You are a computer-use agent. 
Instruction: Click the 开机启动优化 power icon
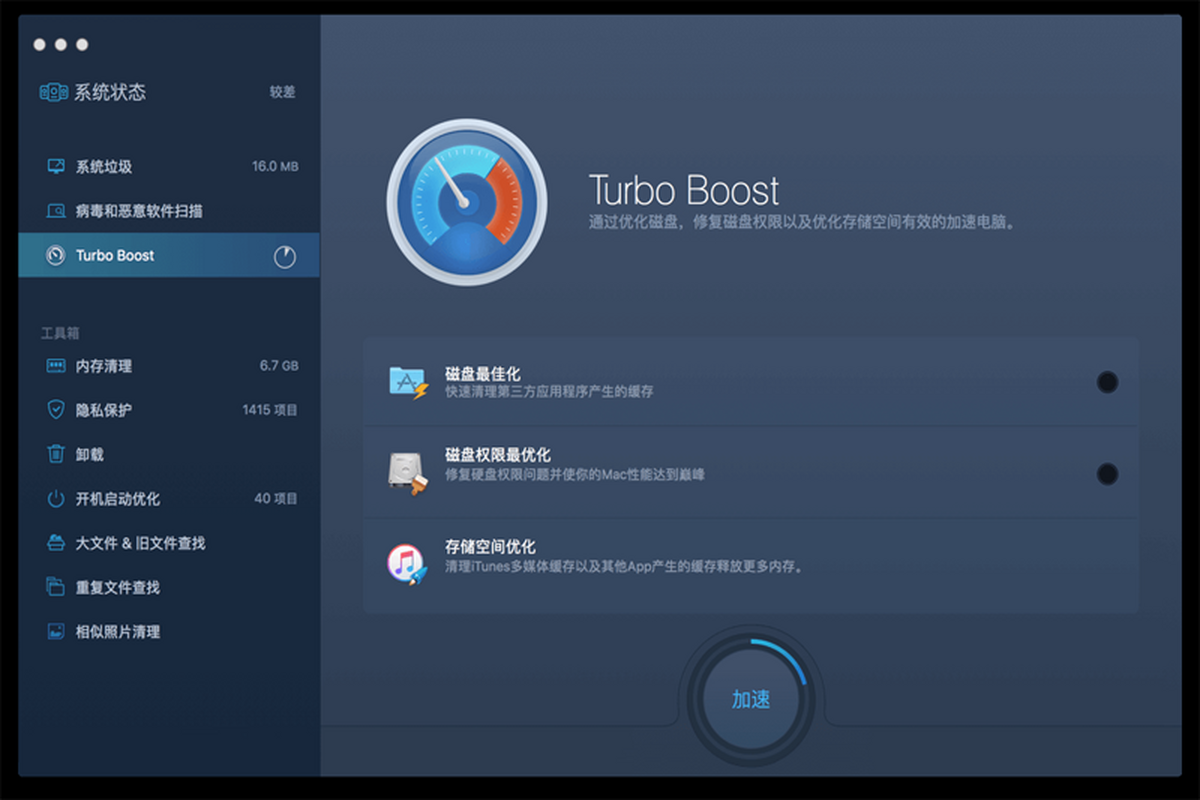point(56,498)
